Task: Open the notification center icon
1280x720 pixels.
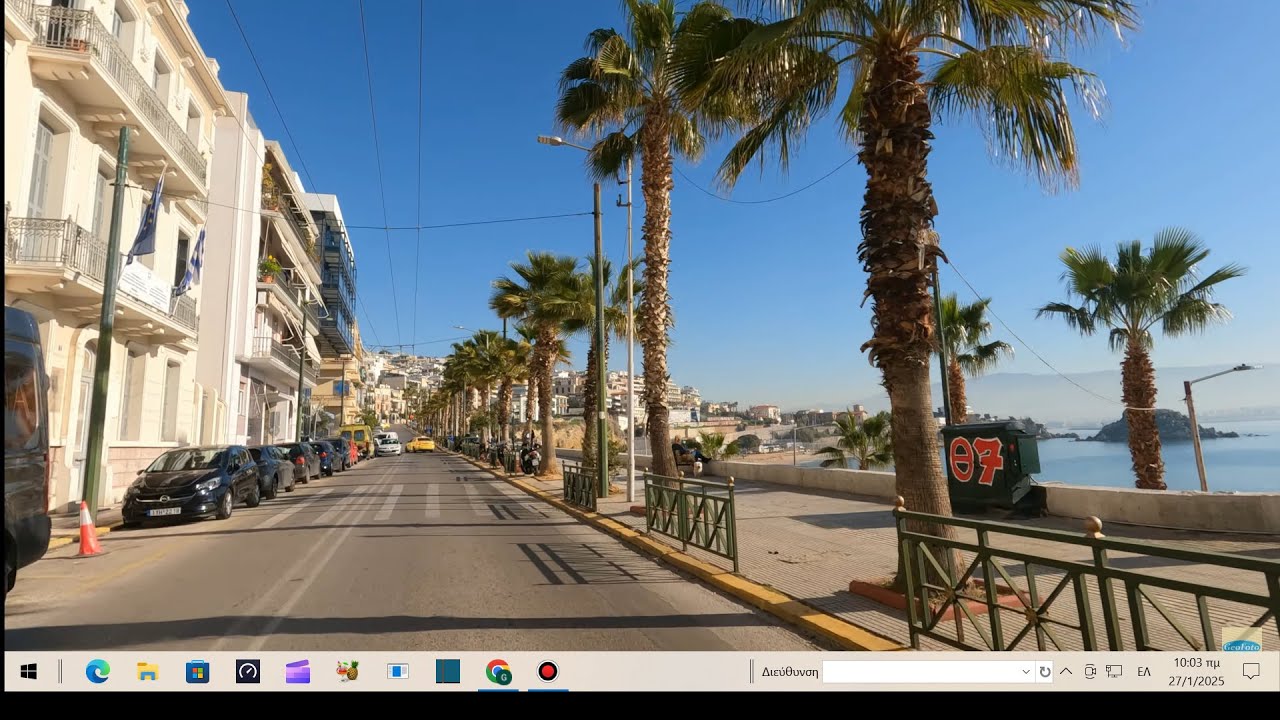Action: click(1251, 672)
